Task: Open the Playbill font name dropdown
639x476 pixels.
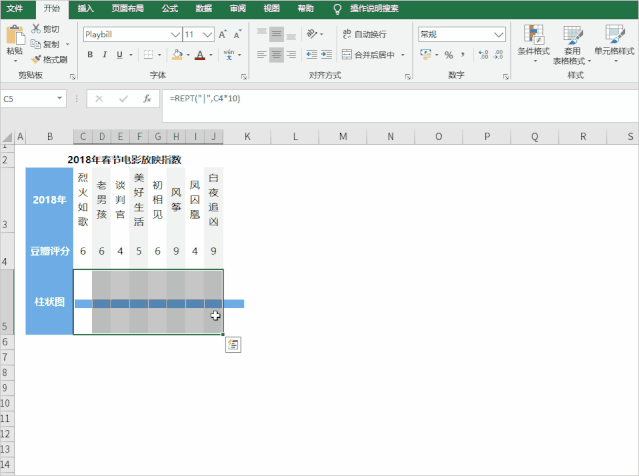Action: pyautogui.click(x=175, y=34)
